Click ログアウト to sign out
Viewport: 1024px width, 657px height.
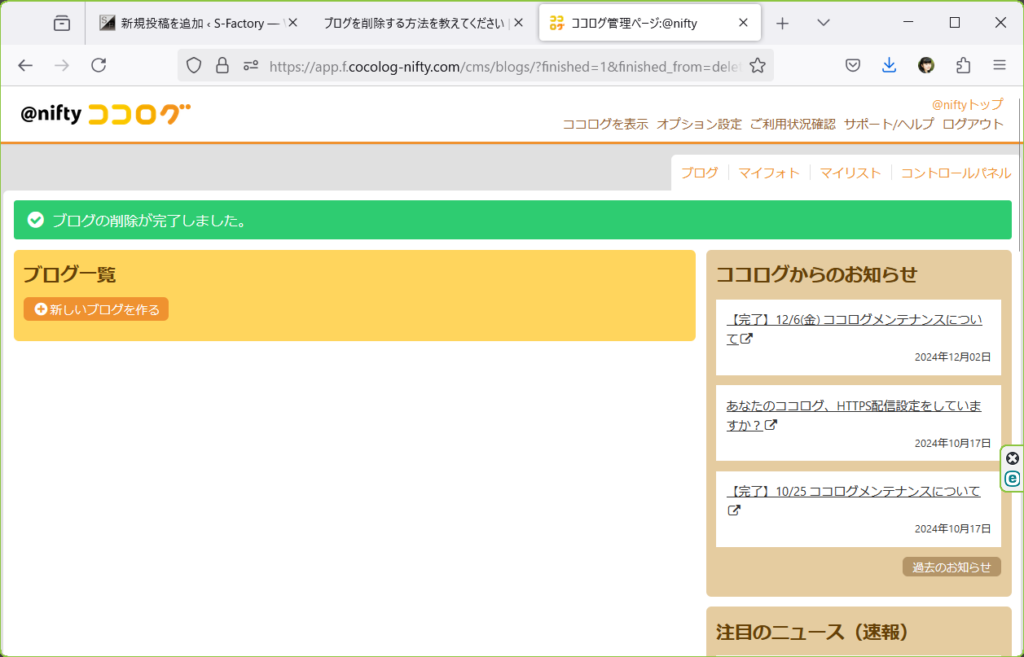[x=972, y=124]
